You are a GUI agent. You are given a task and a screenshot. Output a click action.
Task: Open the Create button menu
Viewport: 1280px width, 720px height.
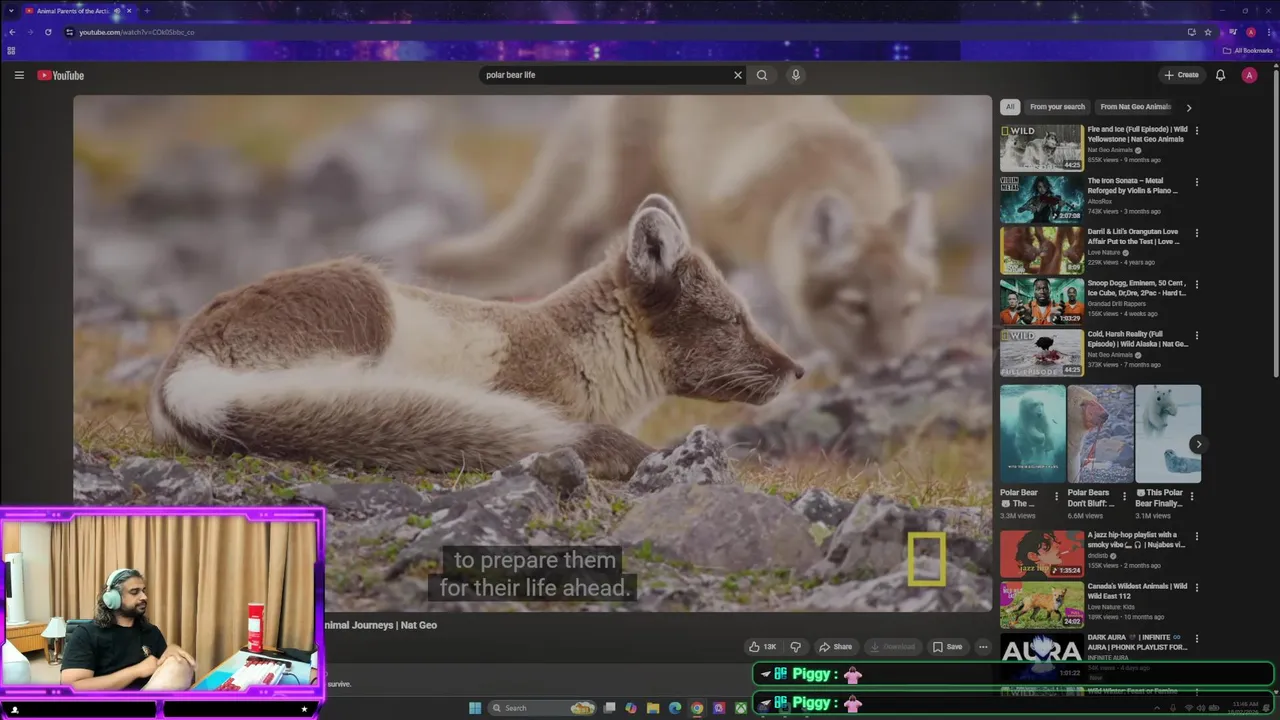[x=1181, y=75]
